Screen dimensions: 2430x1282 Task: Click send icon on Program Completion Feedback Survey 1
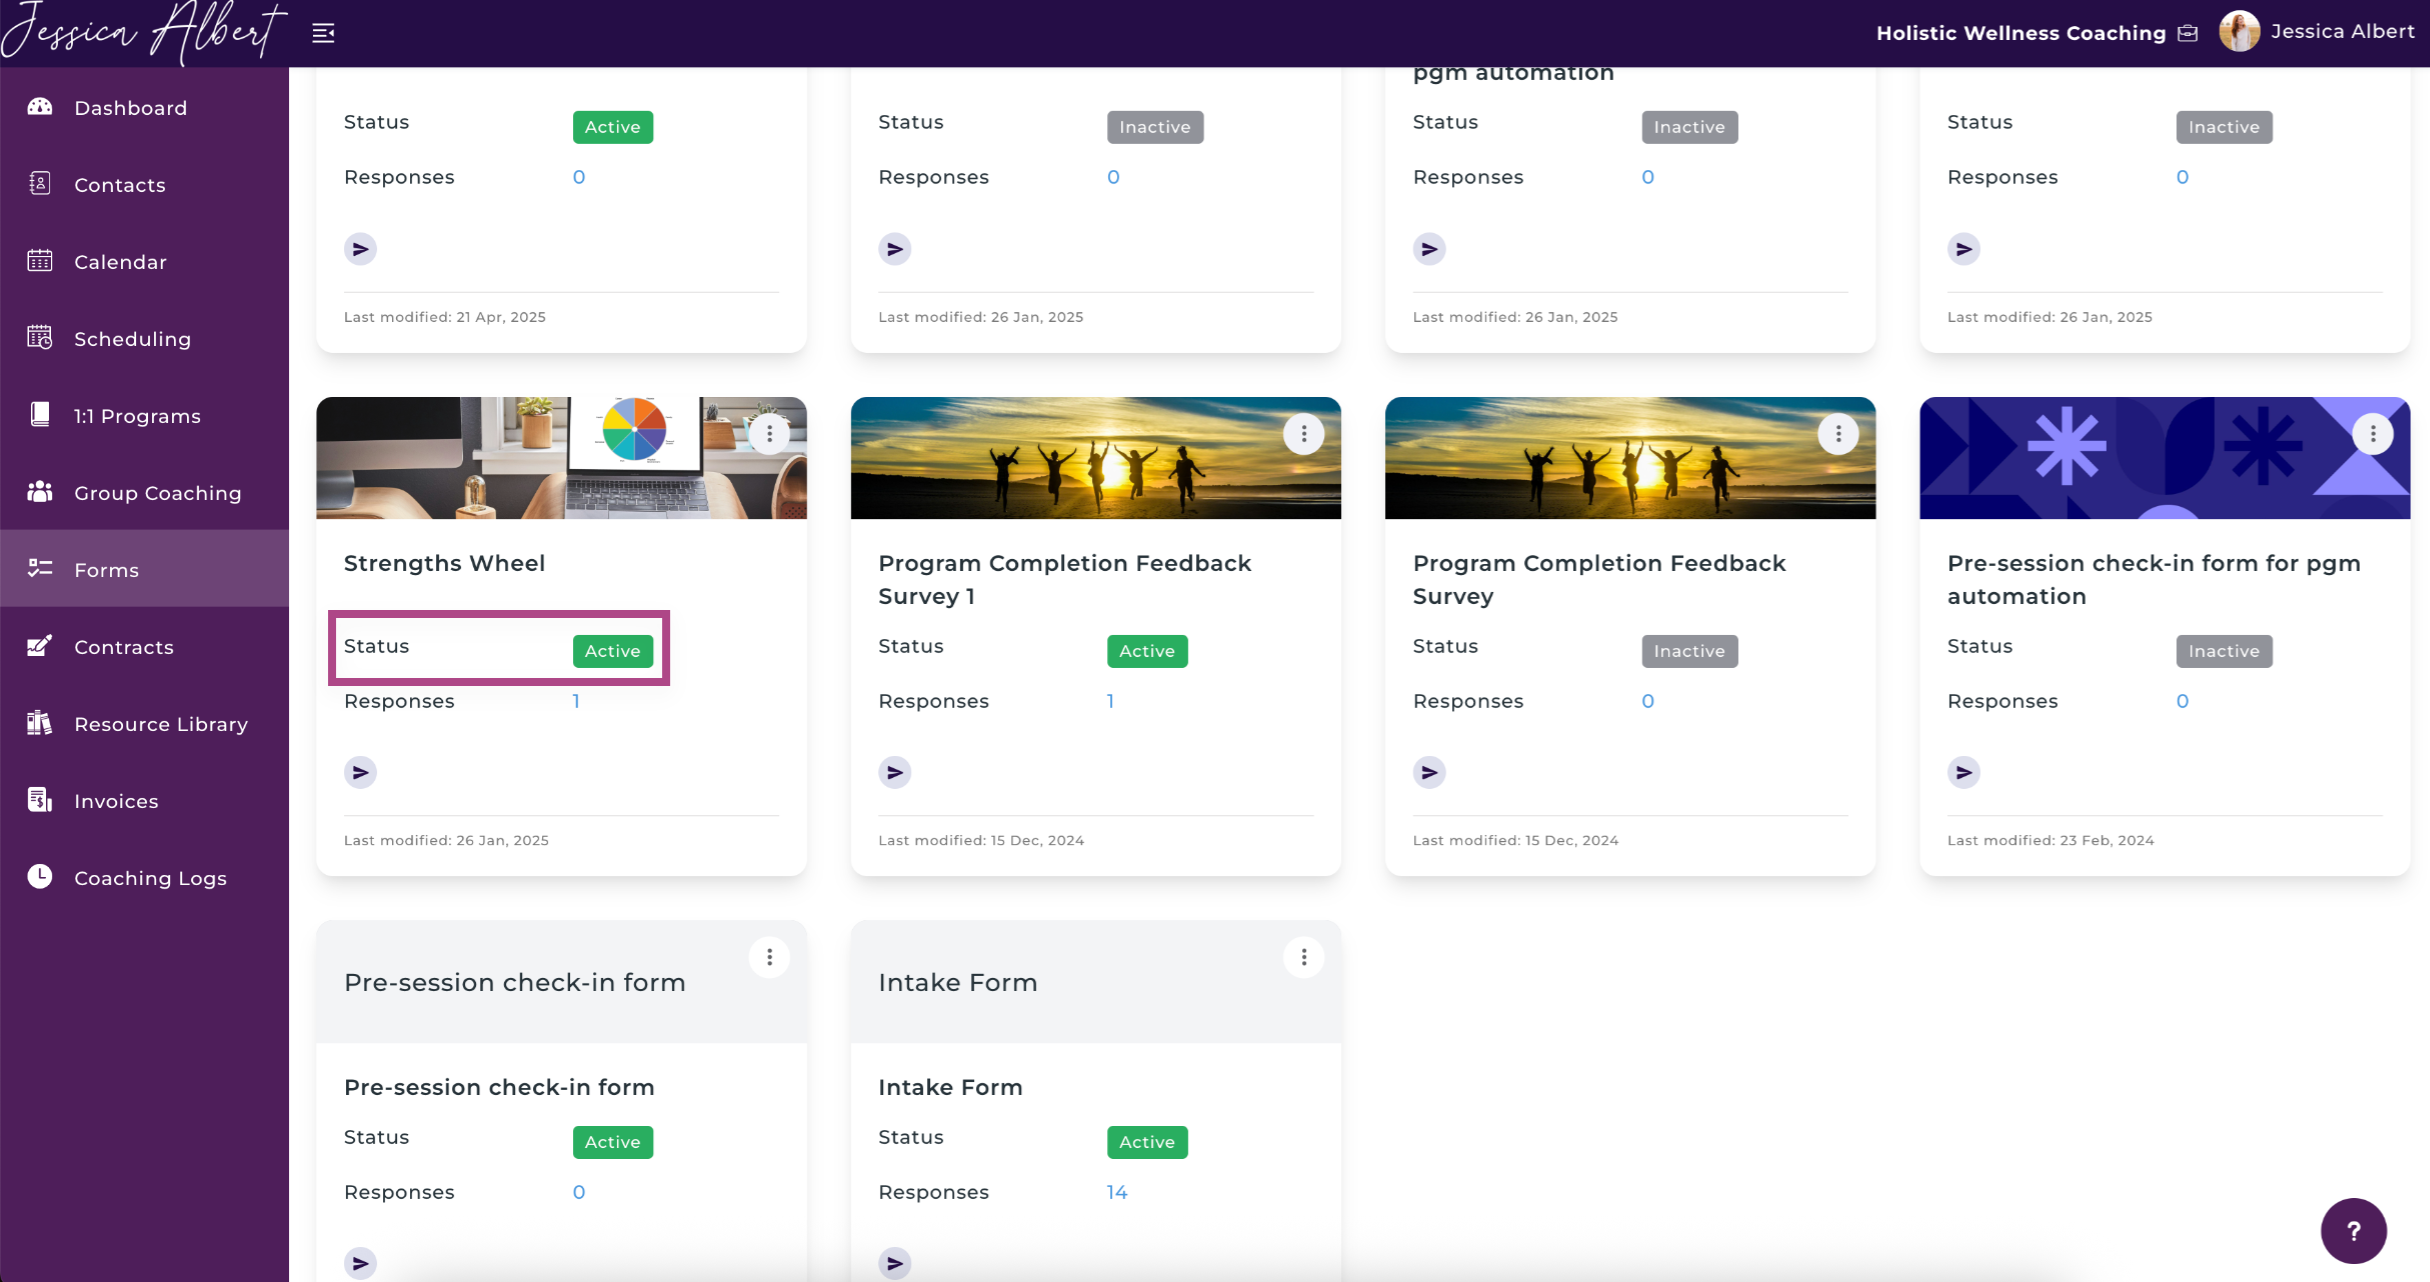pyautogui.click(x=895, y=772)
